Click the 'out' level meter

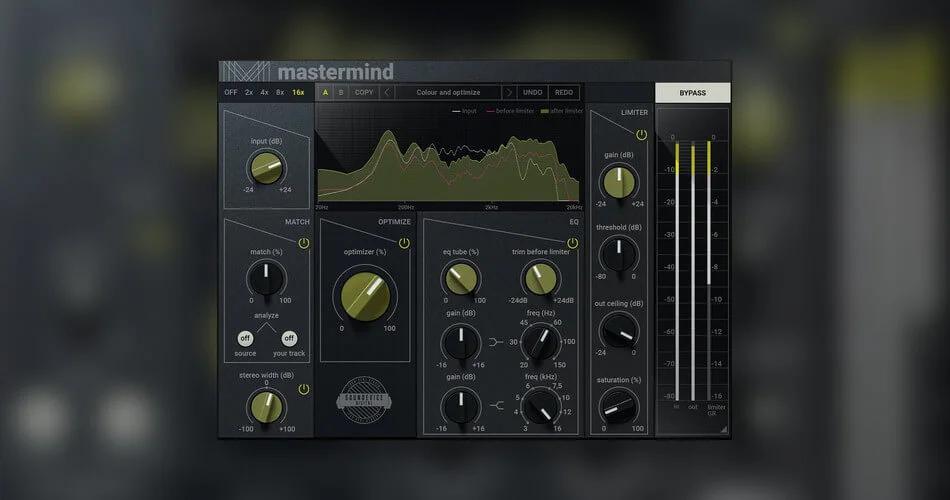[693, 271]
